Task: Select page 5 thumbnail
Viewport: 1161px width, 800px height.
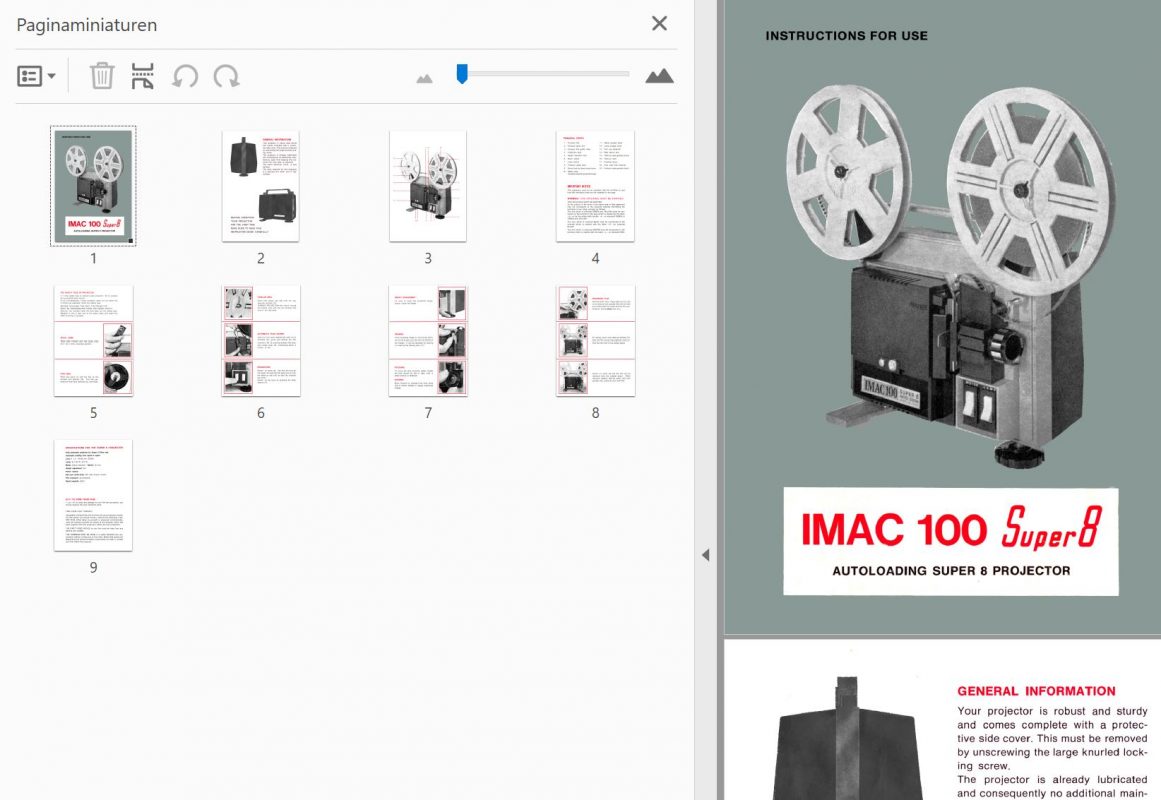Action: (93, 341)
